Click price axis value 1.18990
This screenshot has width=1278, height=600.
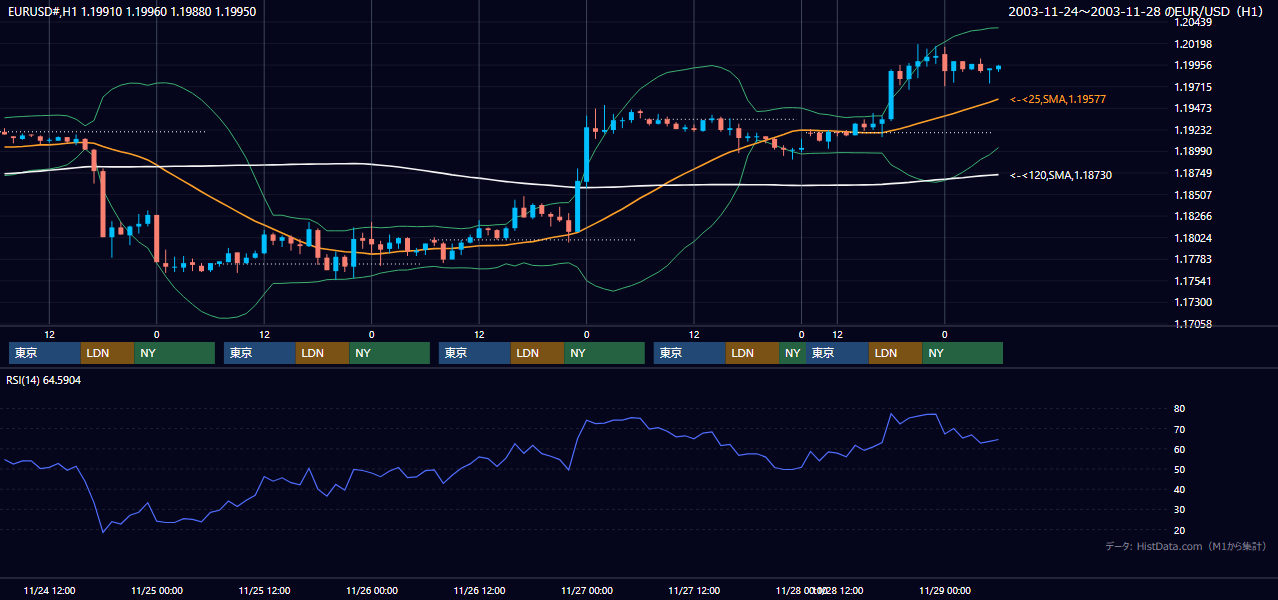(1193, 151)
